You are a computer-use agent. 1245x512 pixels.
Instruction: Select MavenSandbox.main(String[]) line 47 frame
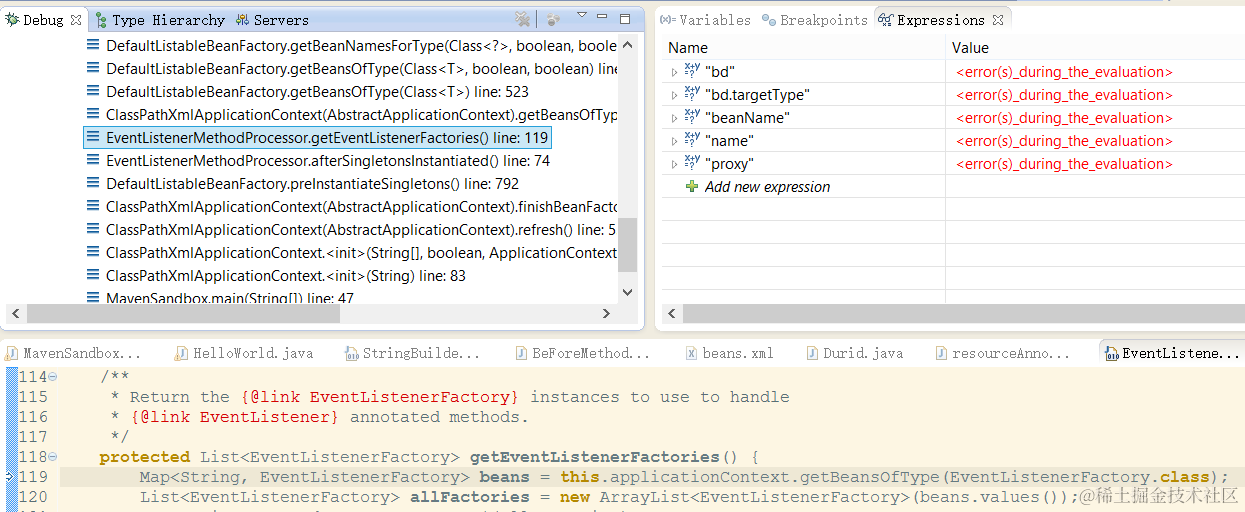point(230,297)
